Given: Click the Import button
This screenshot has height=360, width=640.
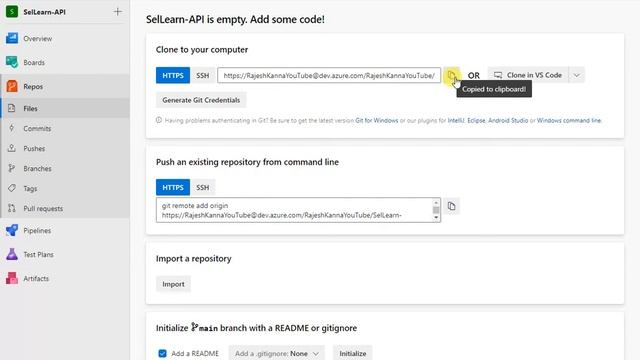Looking at the screenshot, I should pyautogui.click(x=173, y=284).
